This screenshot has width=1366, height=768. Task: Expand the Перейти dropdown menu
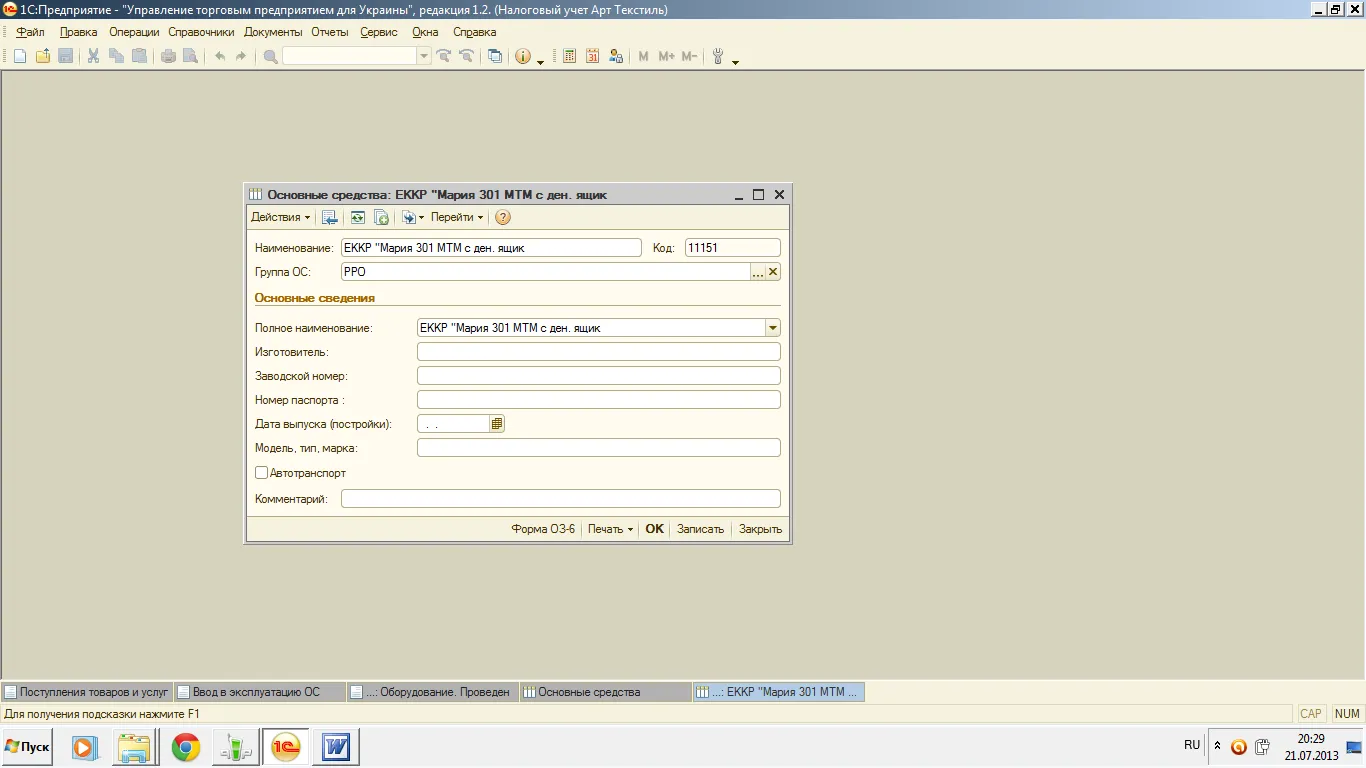[457, 217]
